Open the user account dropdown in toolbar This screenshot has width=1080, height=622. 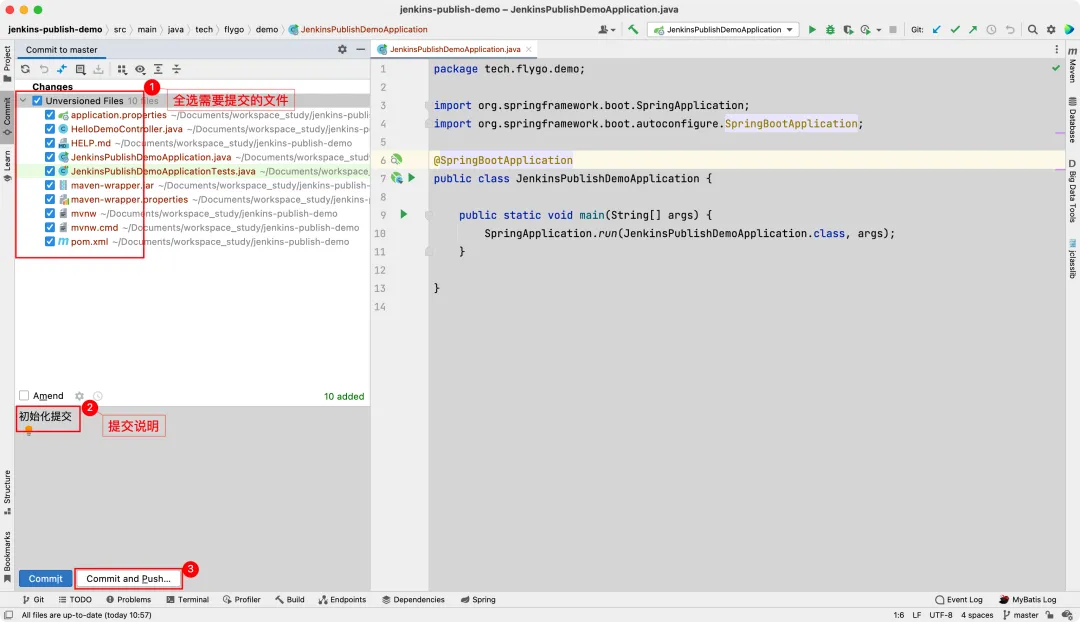click(x=606, y=30)
